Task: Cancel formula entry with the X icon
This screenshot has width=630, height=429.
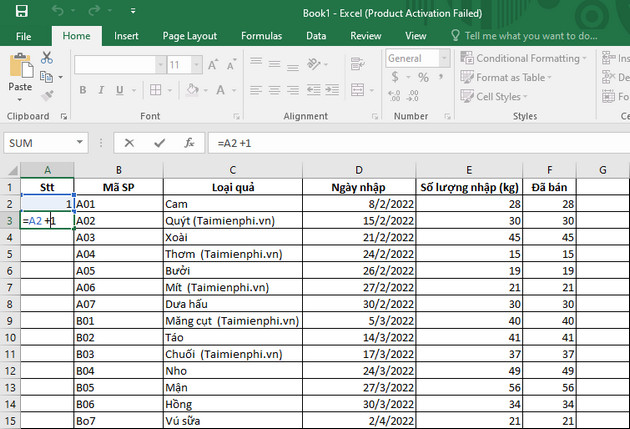Action: 129,143
